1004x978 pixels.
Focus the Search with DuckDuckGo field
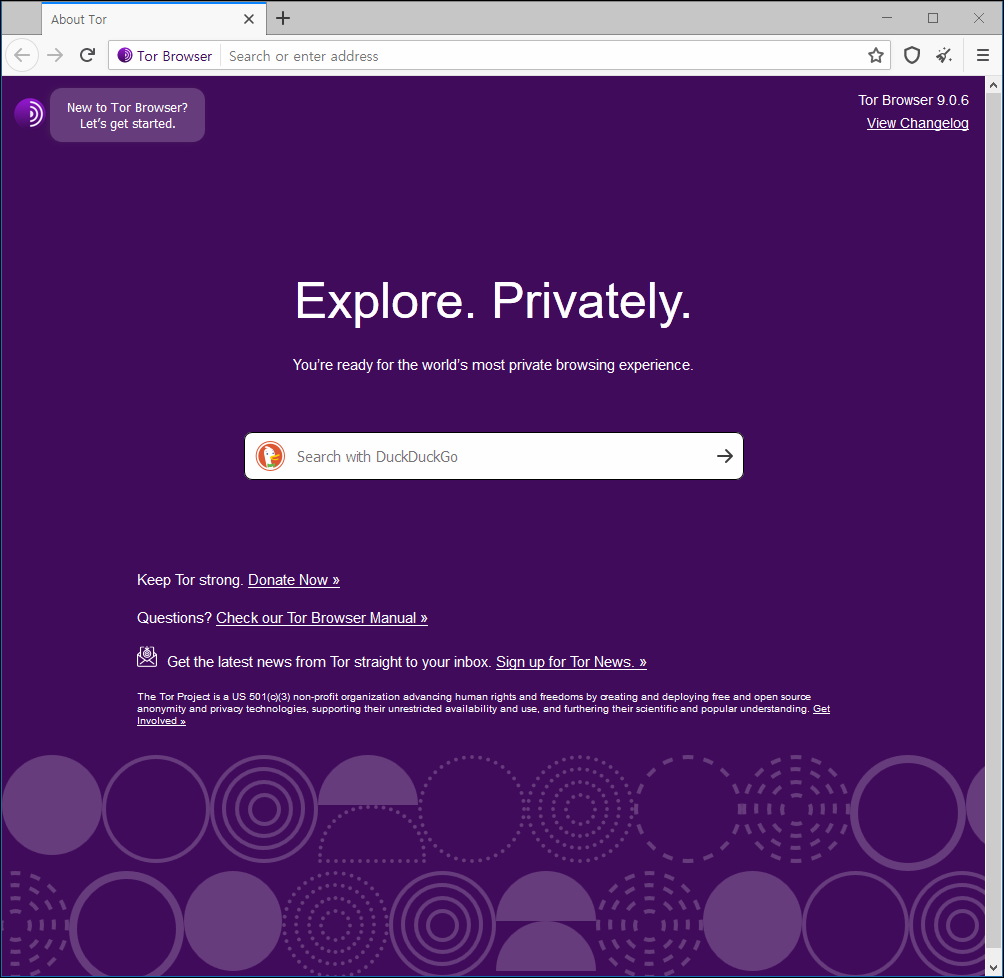click(x=494, y=456)
